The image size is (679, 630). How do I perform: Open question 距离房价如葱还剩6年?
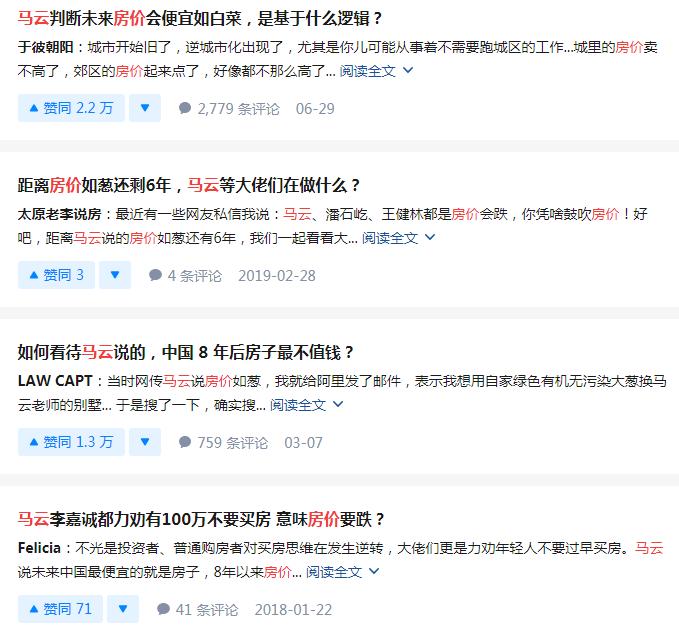click(x=189, y=185)
